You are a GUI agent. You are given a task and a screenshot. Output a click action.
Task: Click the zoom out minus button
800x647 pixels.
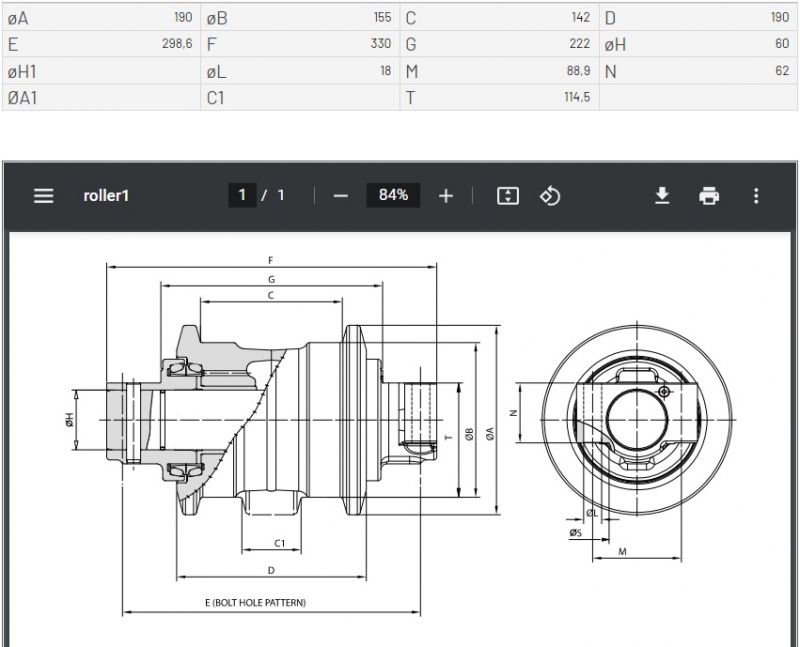[340, 196]
